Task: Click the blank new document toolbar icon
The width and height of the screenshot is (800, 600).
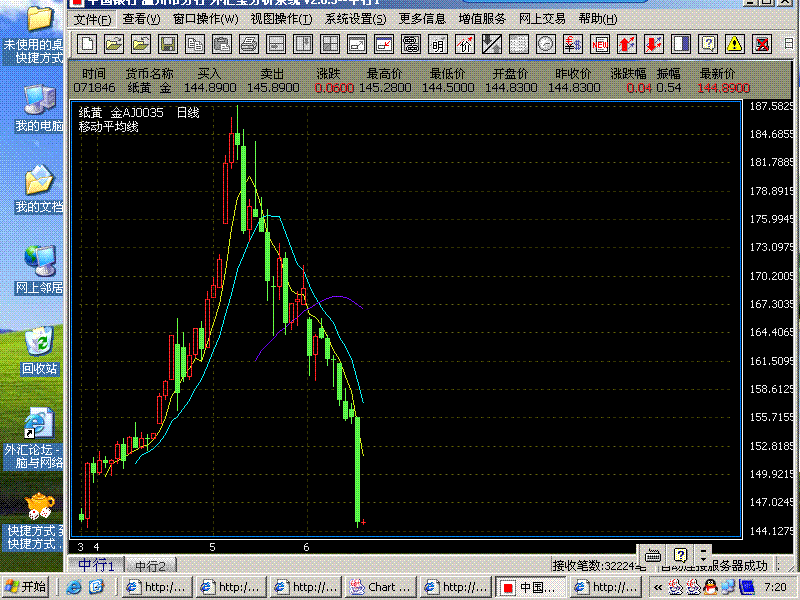Action: click(x=87, y=44)
